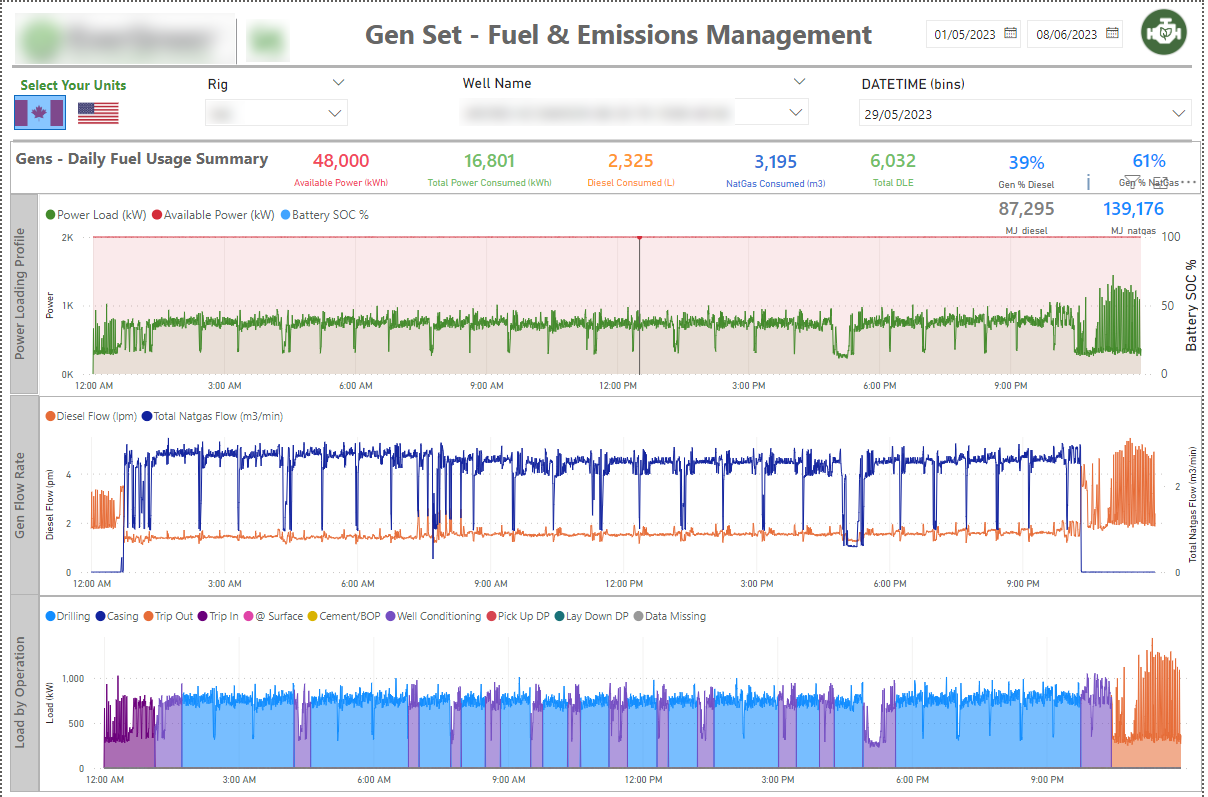Open the Rig selection dropdown
Viewport: 1208px width, 797px height.
[x=276, y=114]
